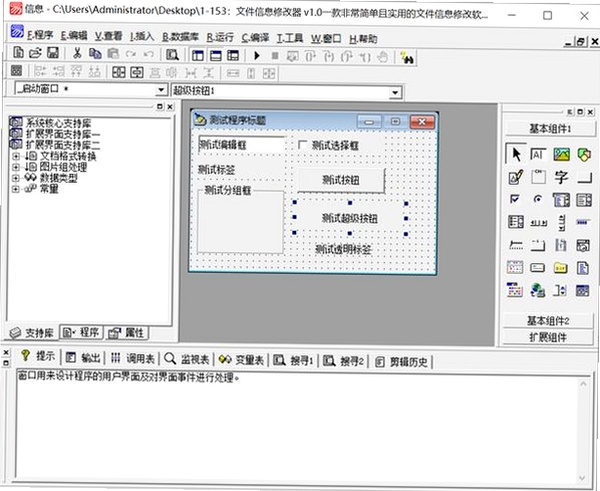Select the progress bar component icon
Screen dimensions: 600x491
tap(583, 222)
